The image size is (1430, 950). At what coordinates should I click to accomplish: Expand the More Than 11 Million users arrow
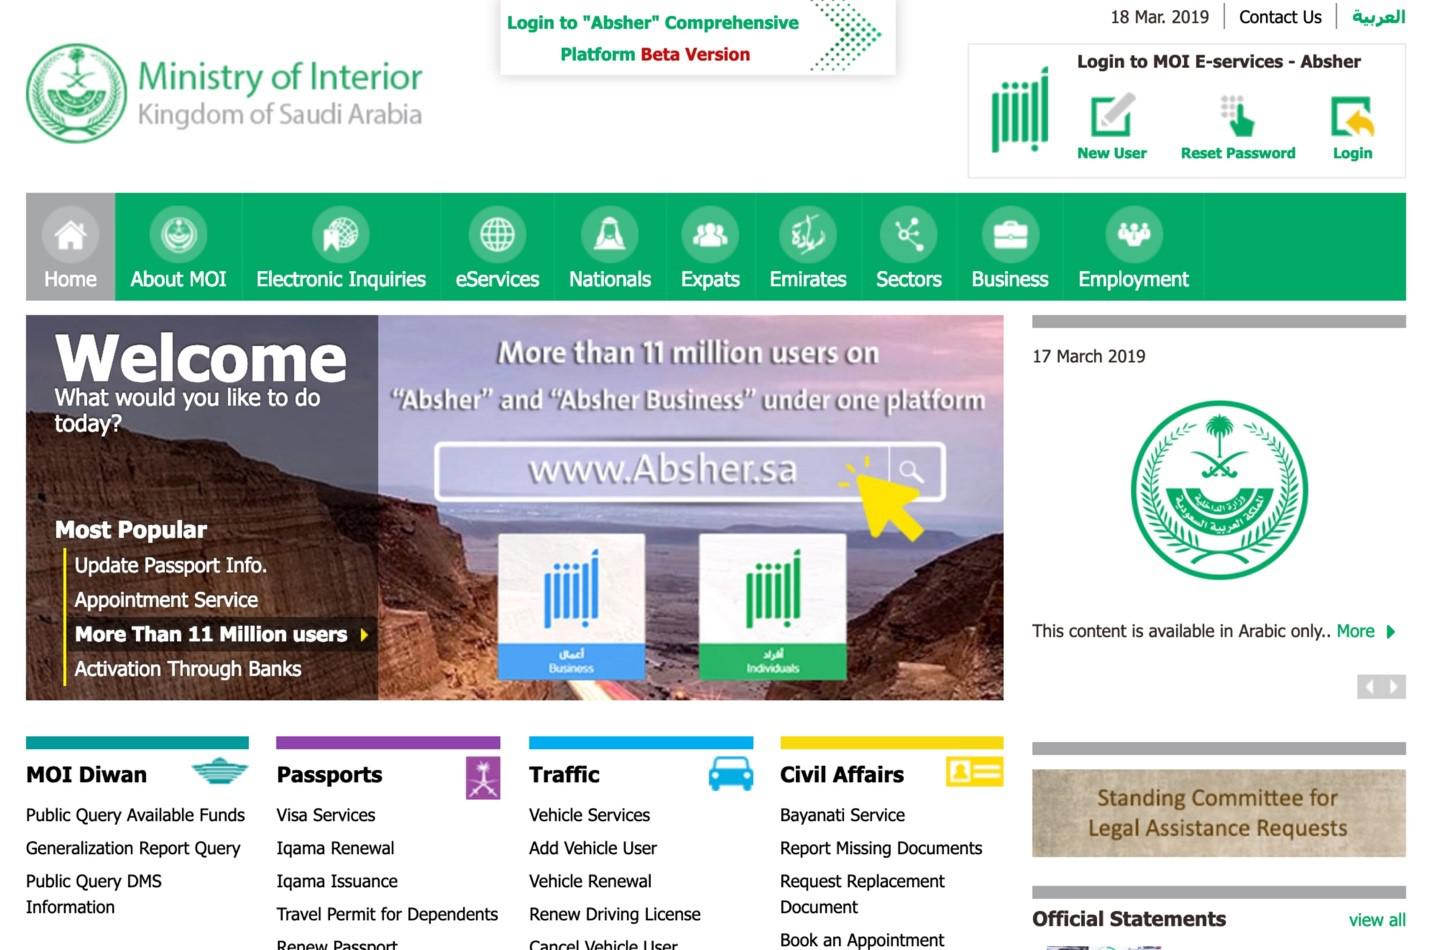pos(364,634)
